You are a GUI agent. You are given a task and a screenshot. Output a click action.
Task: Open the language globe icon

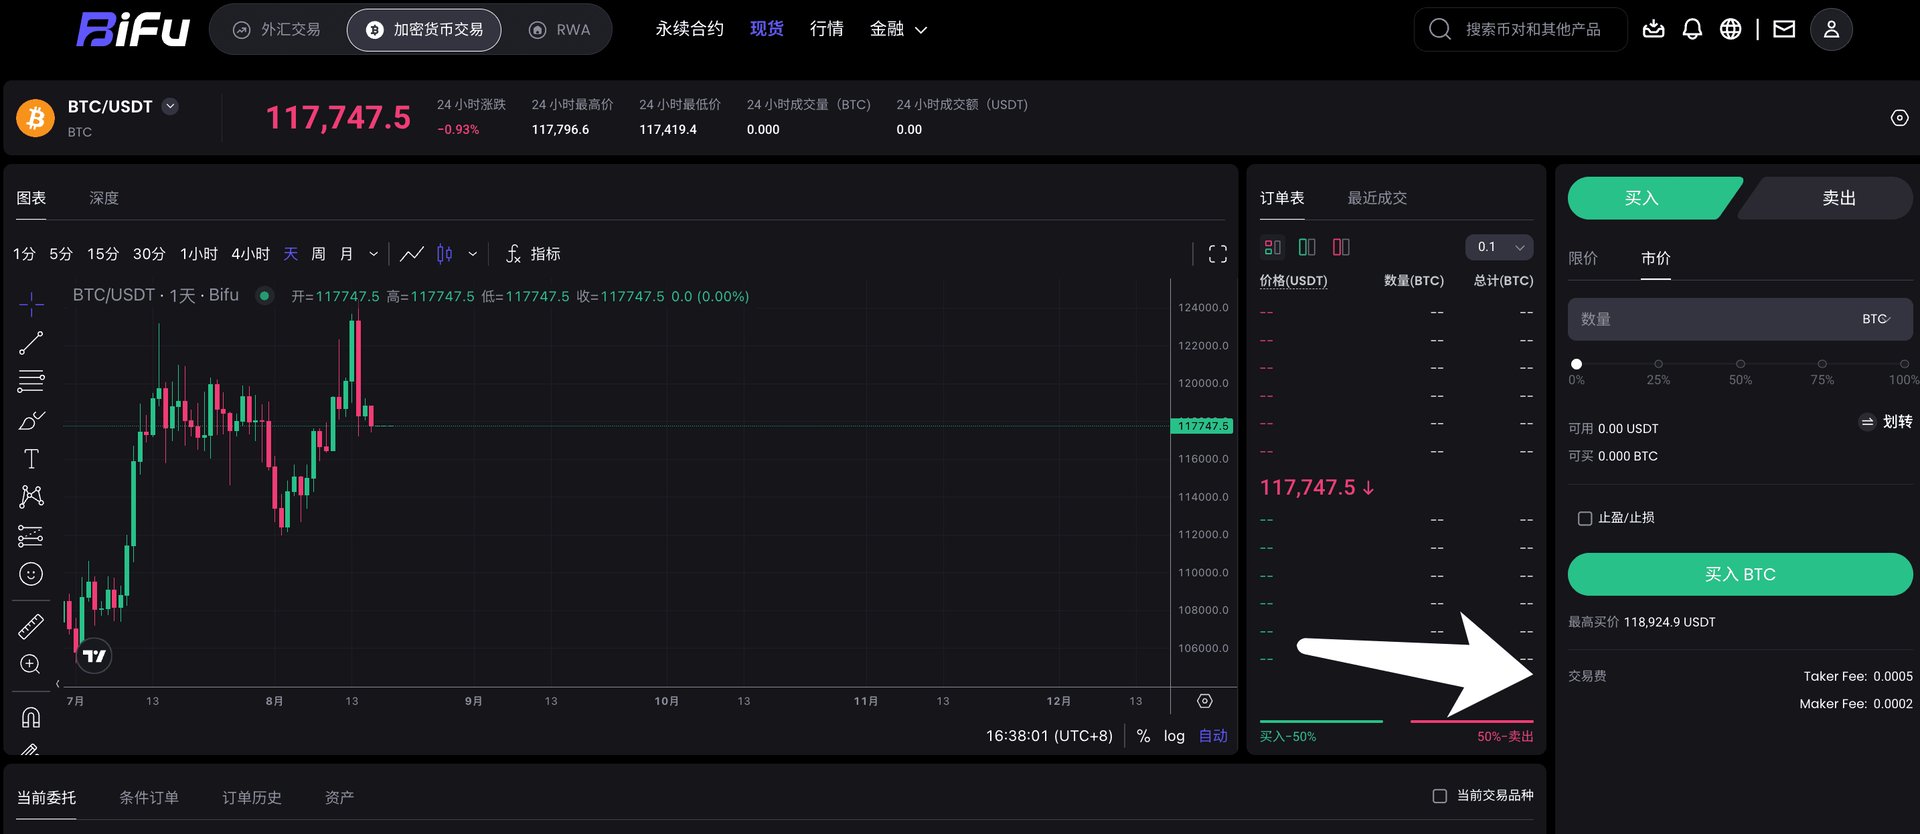tap(1731, 29)
